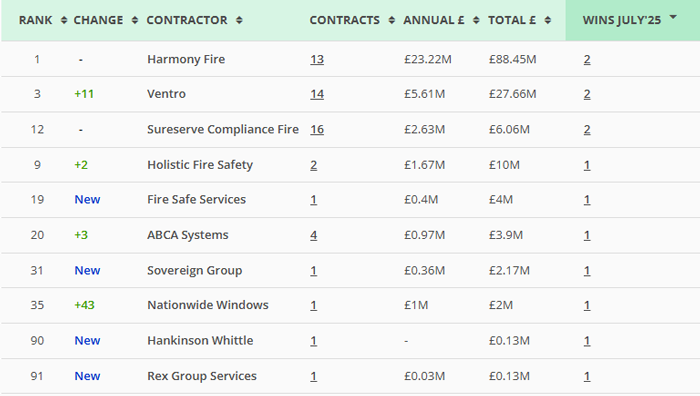Toggle the Wins July'25 descending arrow

point(673,17)
